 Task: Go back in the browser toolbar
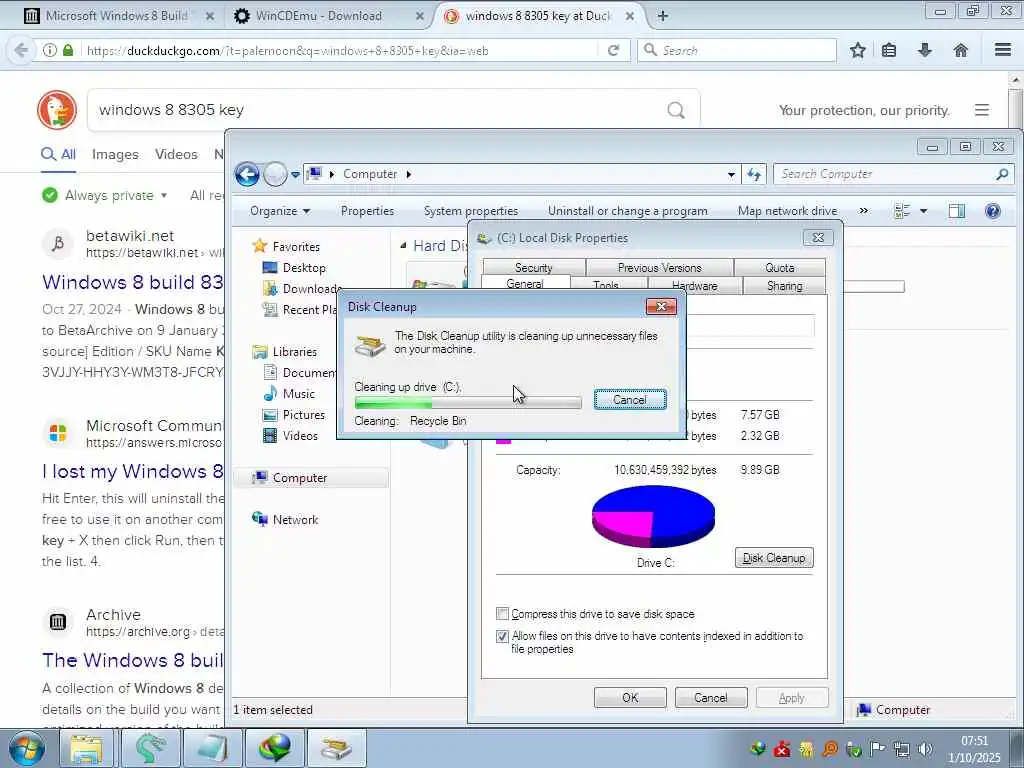[21, 50]
